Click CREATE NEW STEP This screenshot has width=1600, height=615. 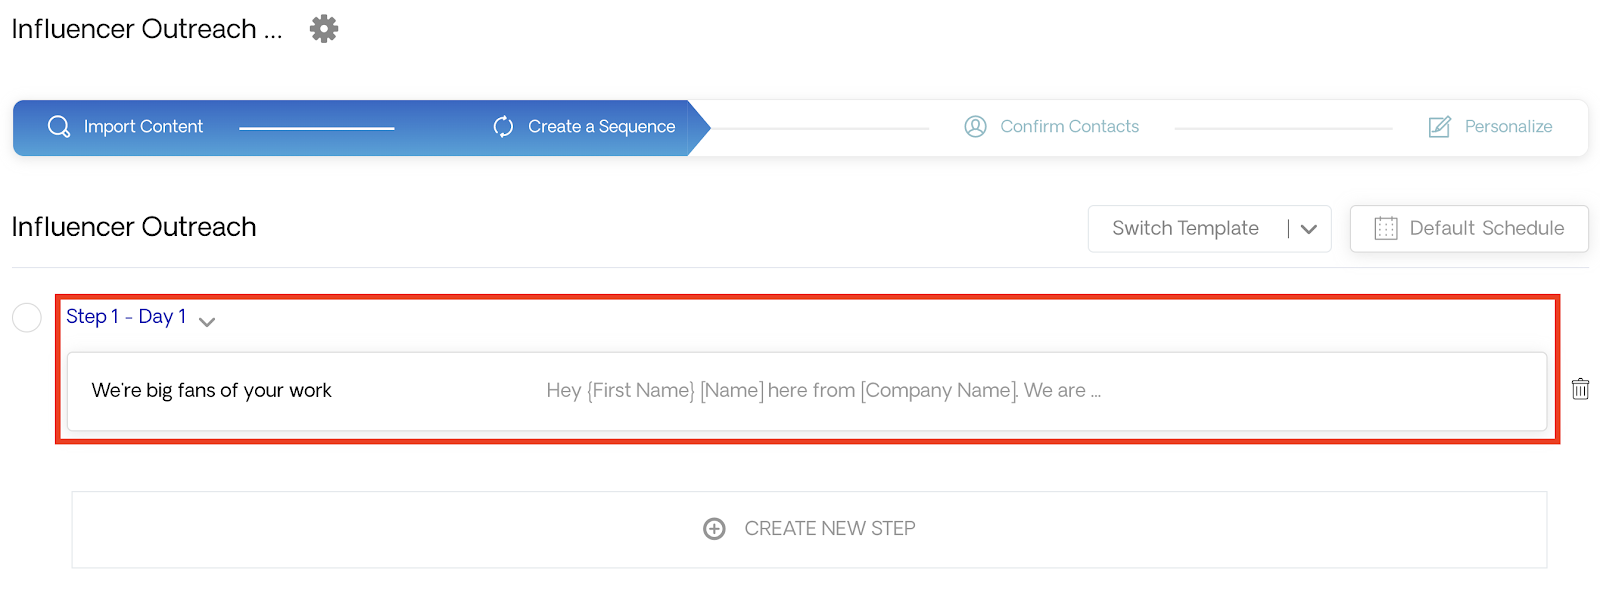point(809,530)
